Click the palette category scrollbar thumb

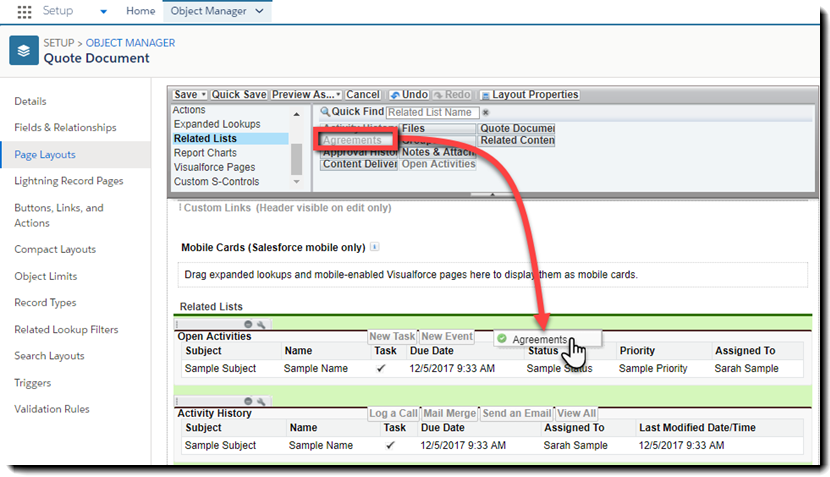[296, 159]
